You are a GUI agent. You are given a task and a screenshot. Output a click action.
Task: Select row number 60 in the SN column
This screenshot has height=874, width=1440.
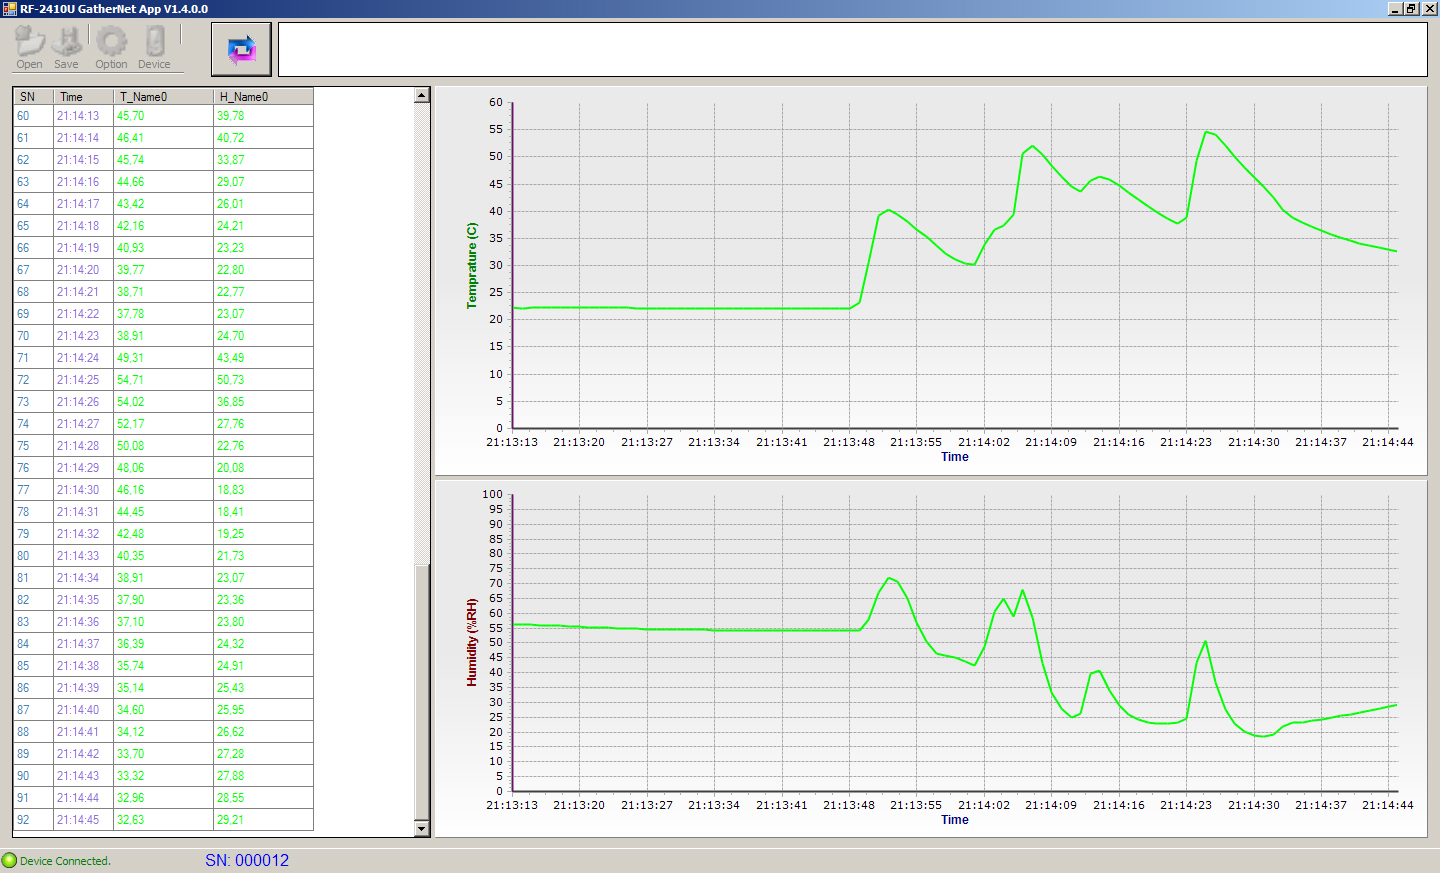point(33,116)
